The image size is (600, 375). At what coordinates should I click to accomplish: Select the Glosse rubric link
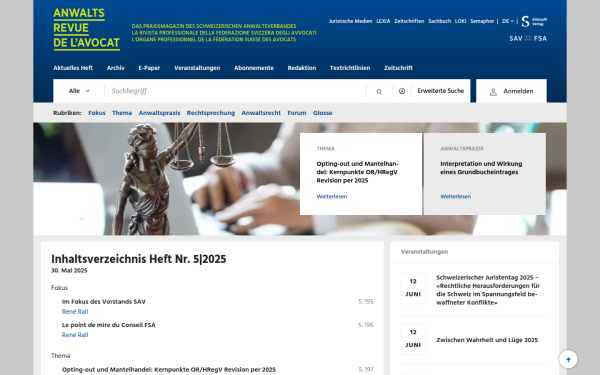[x=322, y=113]
